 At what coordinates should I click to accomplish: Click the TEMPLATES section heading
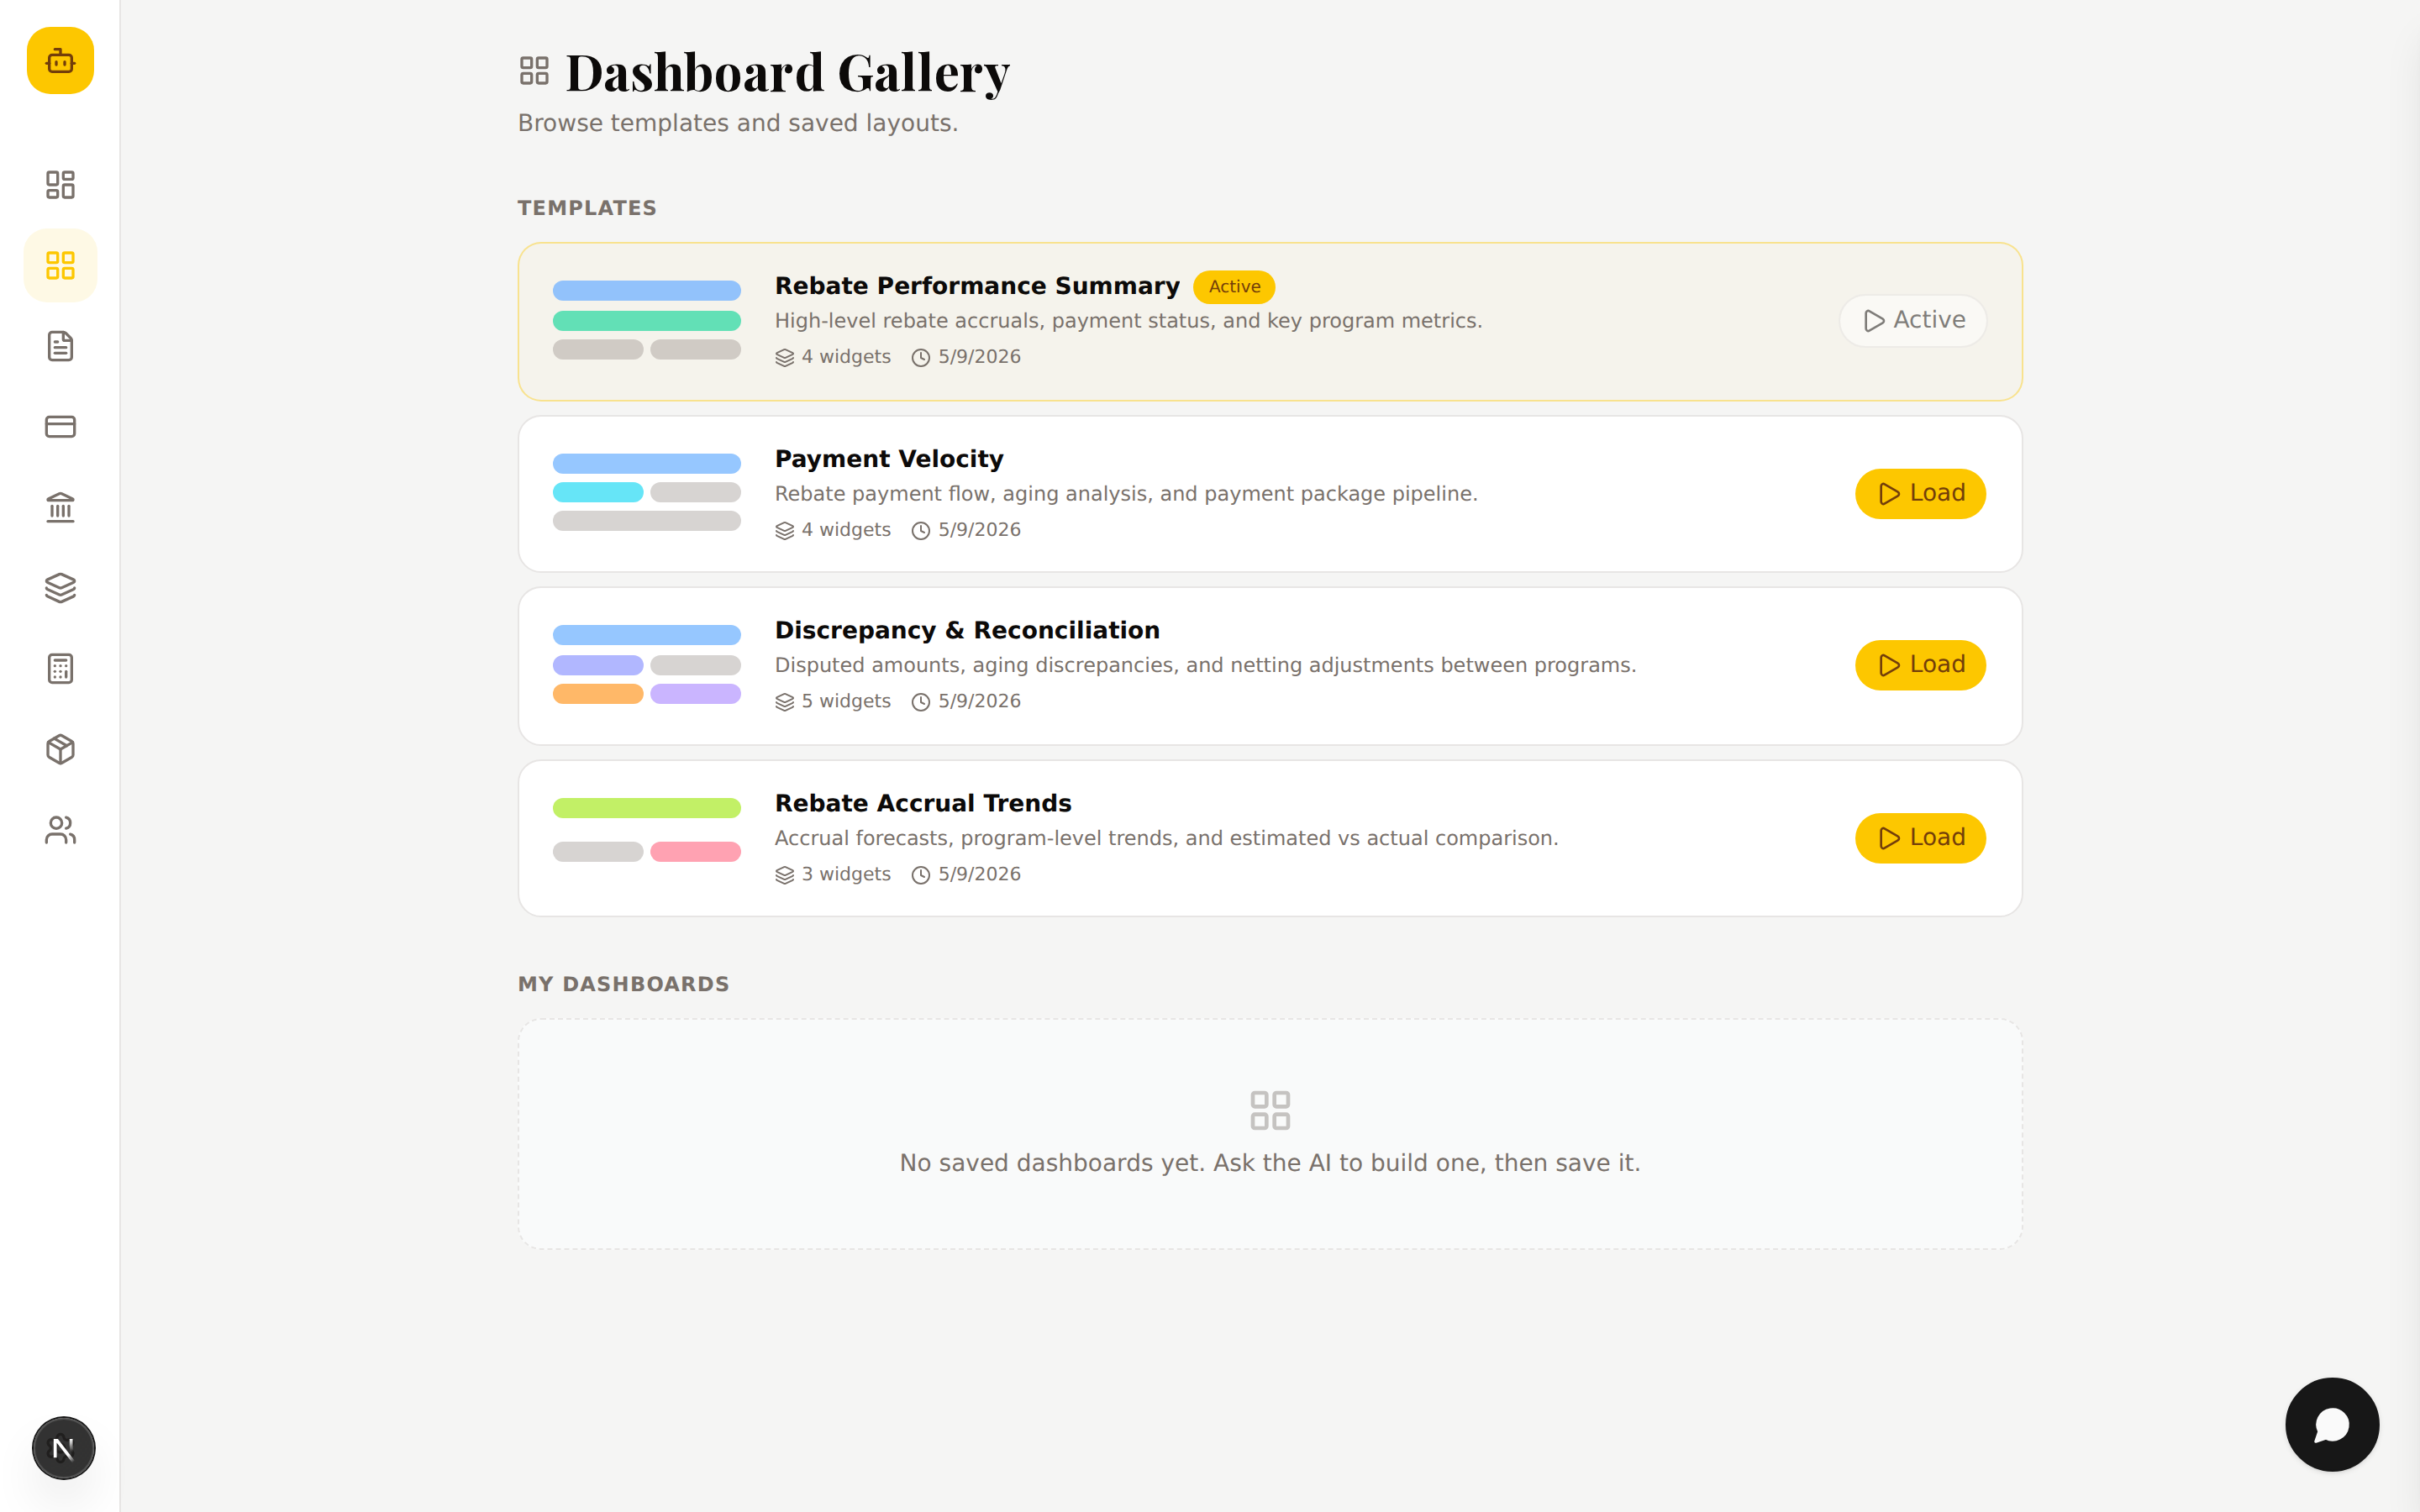587,208
